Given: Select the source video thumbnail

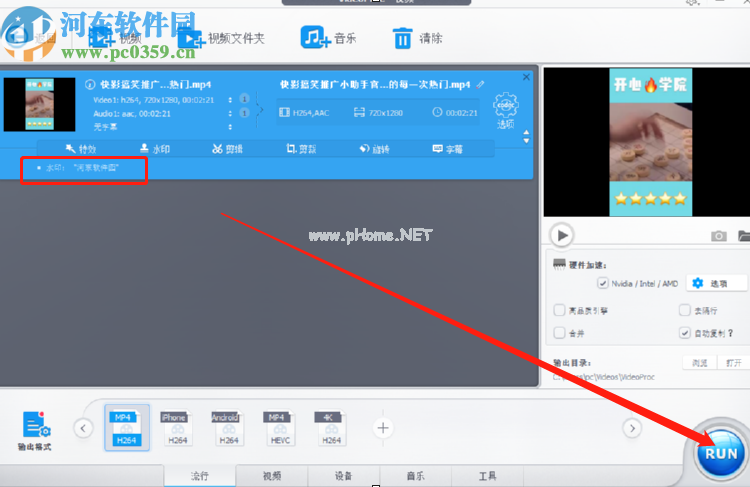Looking at the screenshot, I should pos(39,104).
